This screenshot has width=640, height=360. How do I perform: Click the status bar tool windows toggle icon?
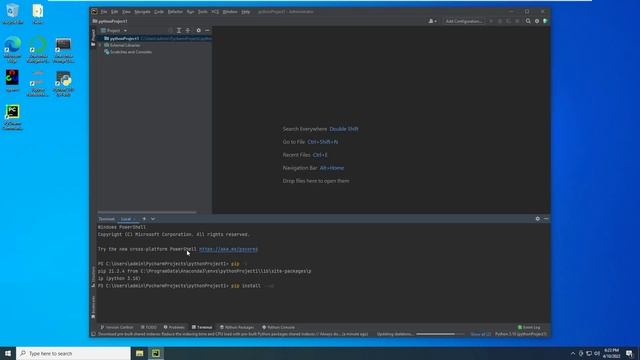click(x=93, y=334)
